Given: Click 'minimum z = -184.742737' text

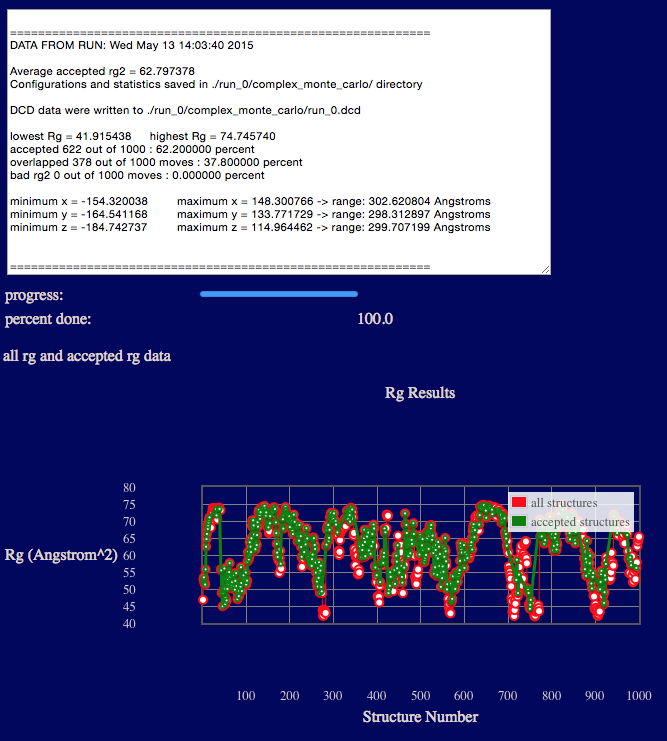Looking at the screenshot, I should click(78, 227).
